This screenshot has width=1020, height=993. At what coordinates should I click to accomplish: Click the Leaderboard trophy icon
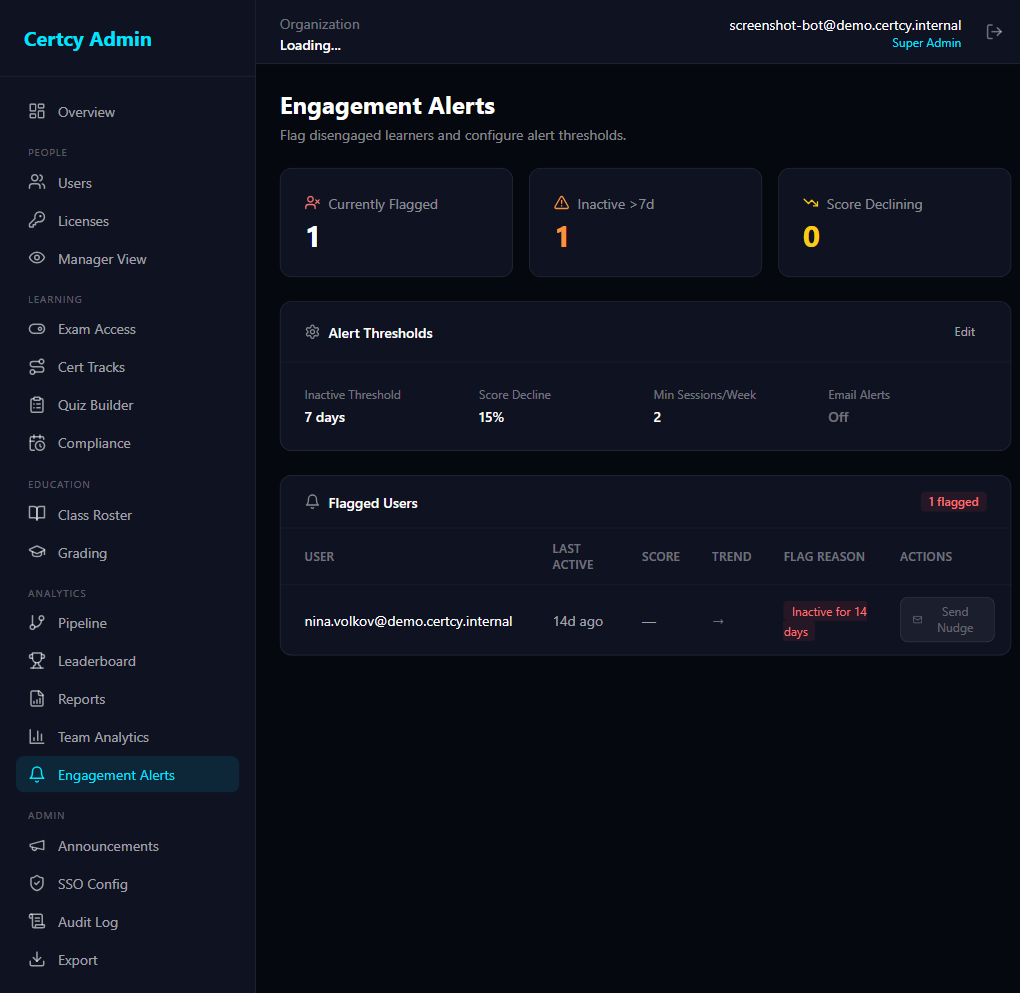[37, 660]
